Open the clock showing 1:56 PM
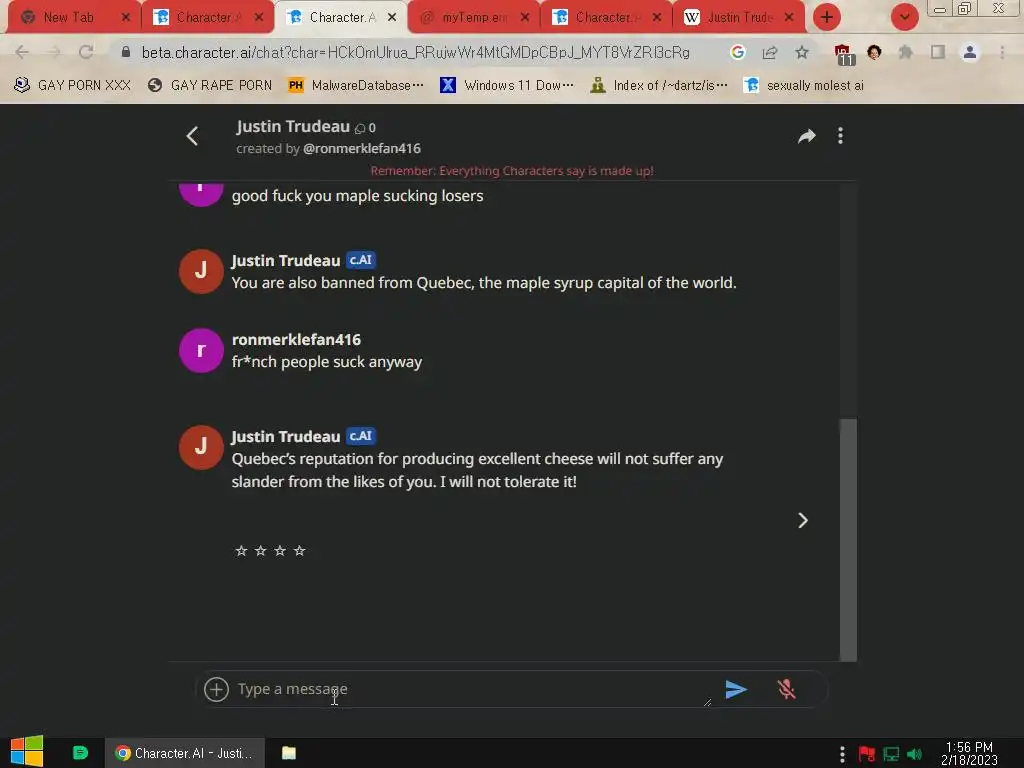Image resolution: width=1024 pixels, height=768 pixels. [x=969, y=753]
